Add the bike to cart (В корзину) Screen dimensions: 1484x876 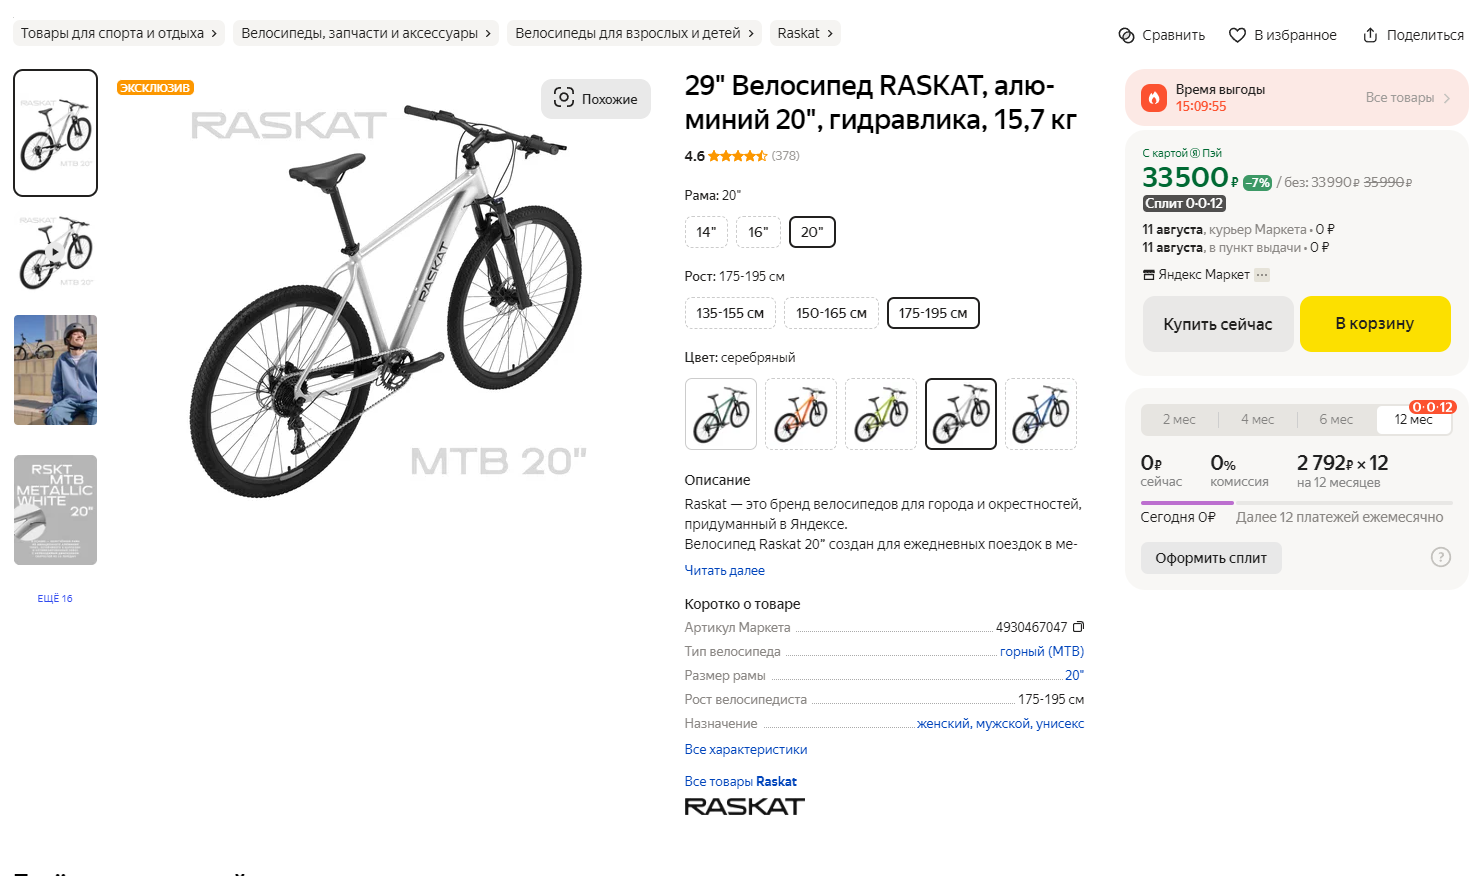[x=1374, y=324]
